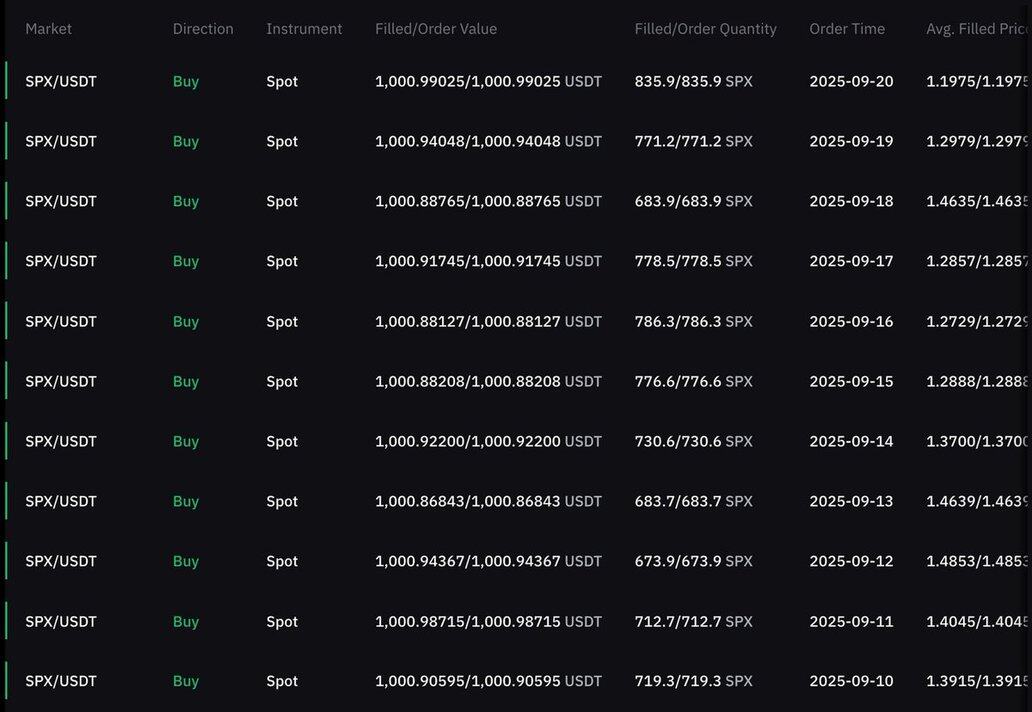Viewport: 1032px width, 712px height.
Task: Click the Instrument column header
Action: 304,29
